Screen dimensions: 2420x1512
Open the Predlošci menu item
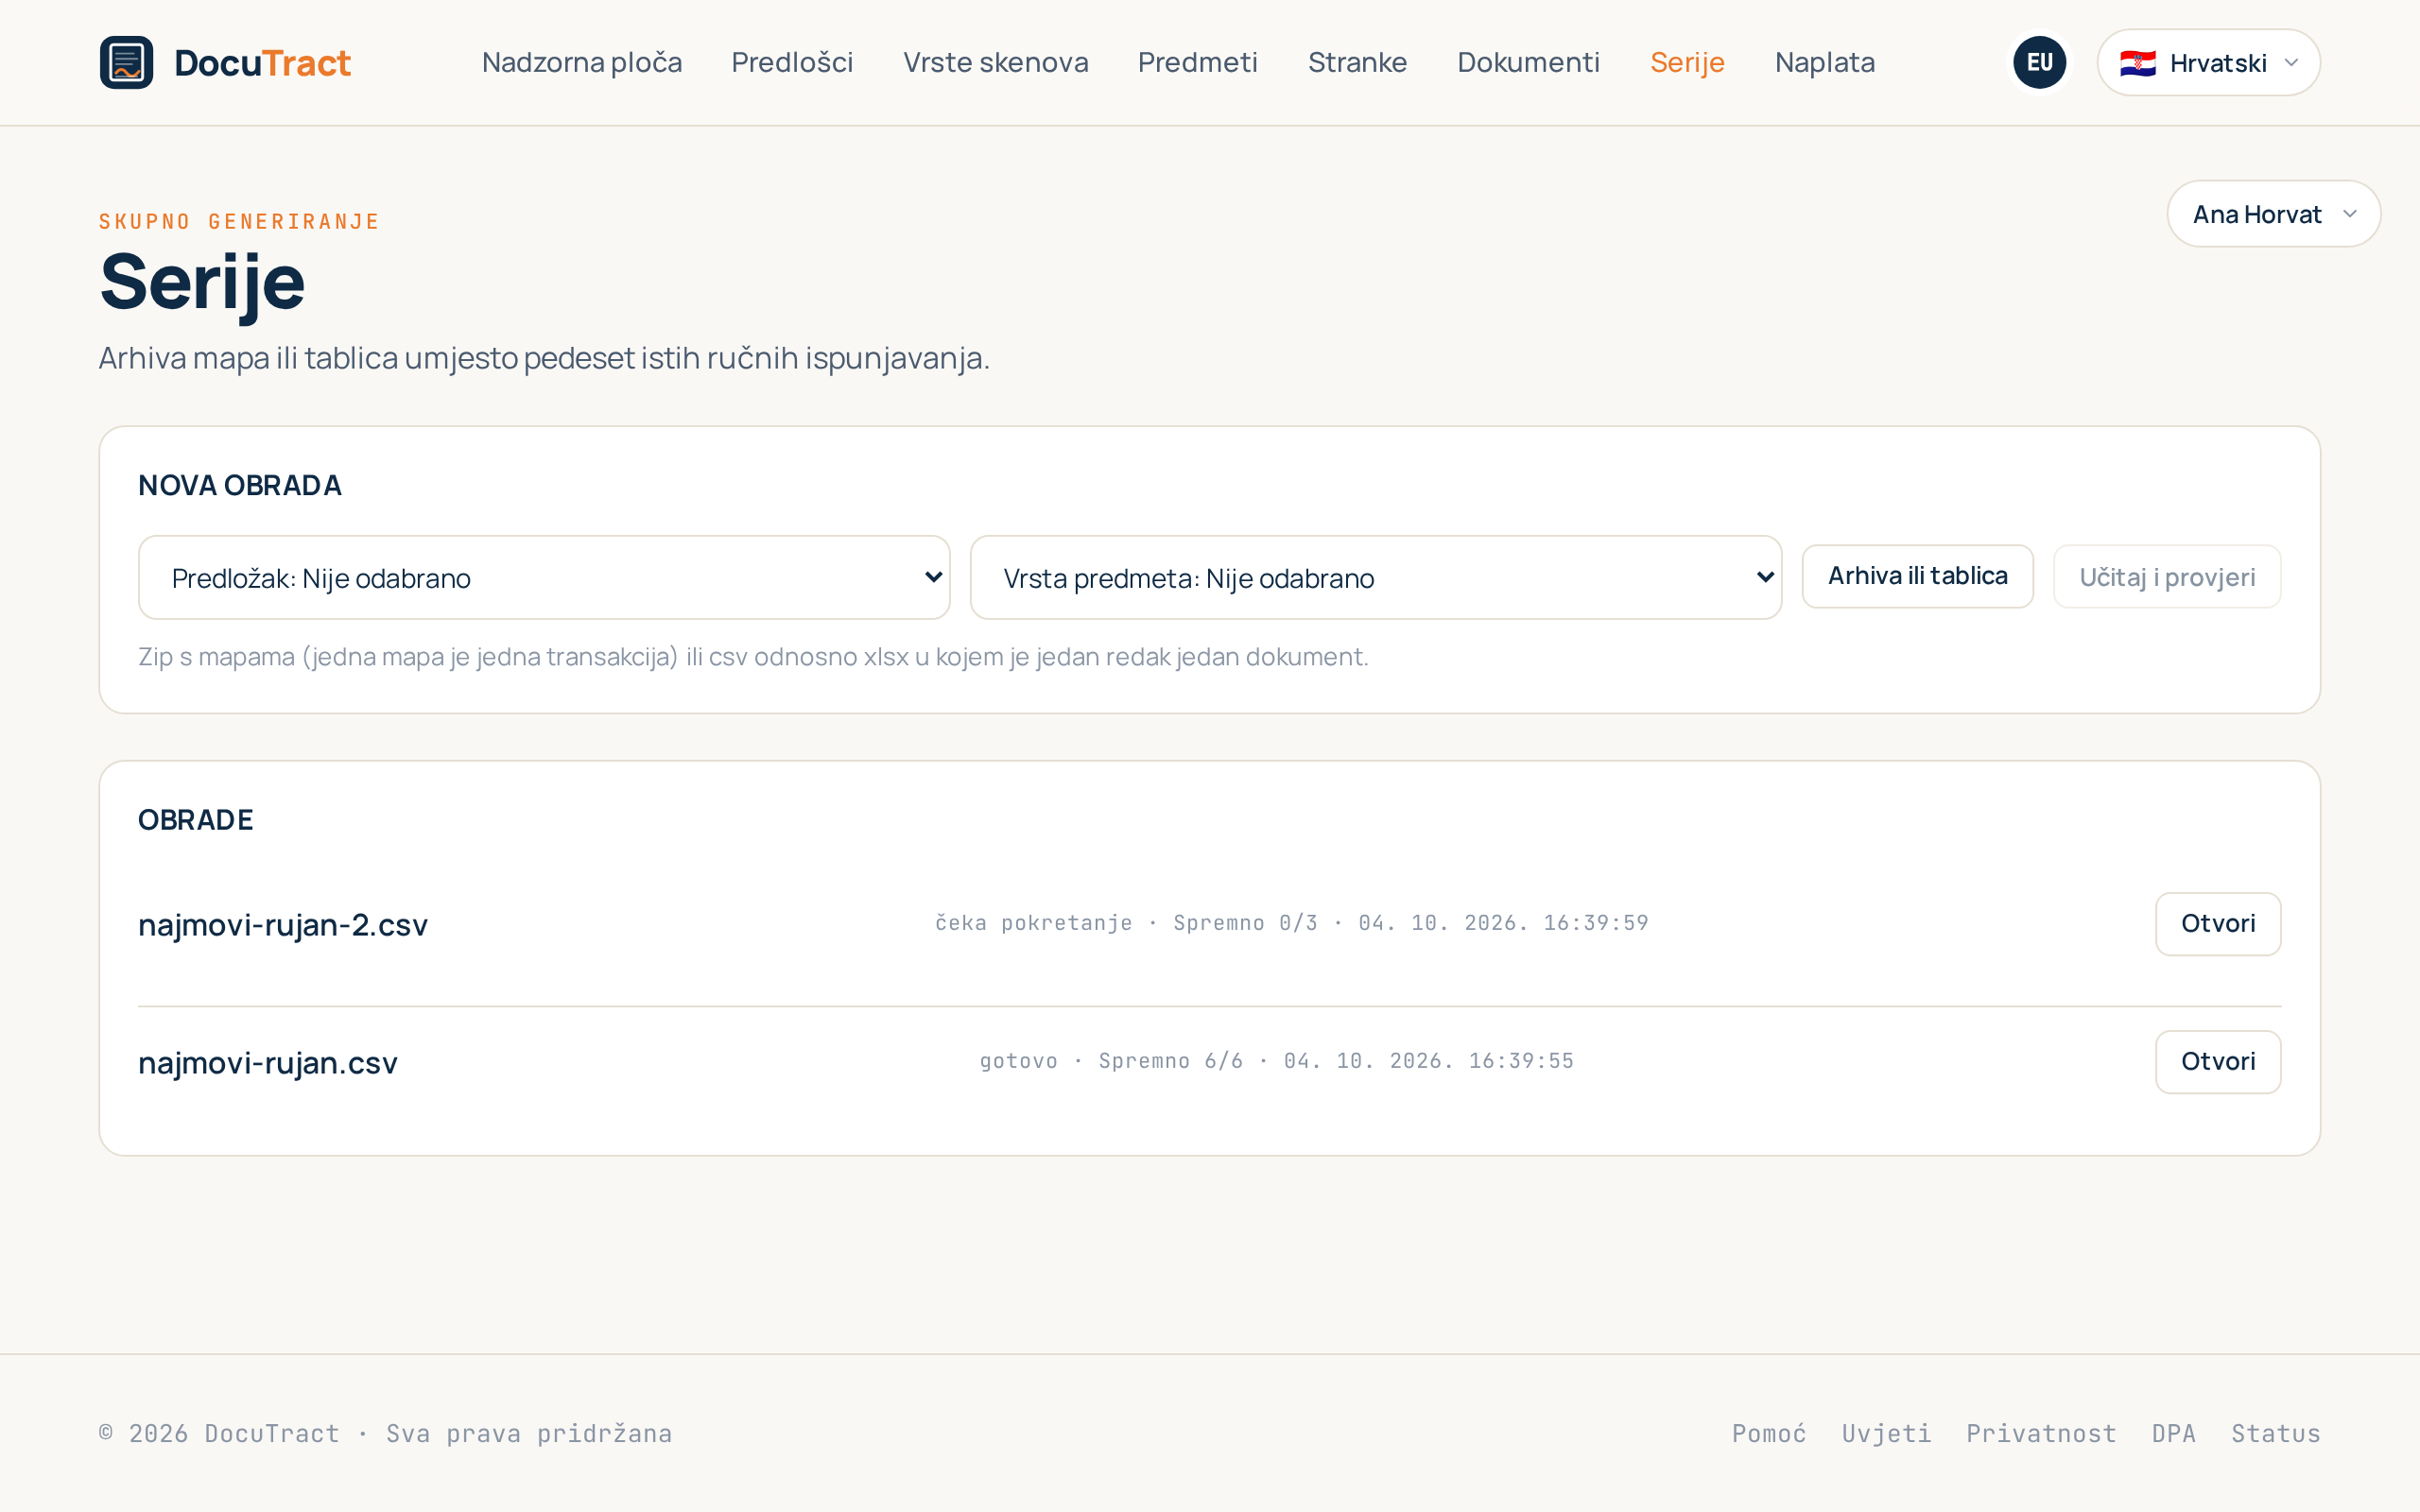pos(792,62)
